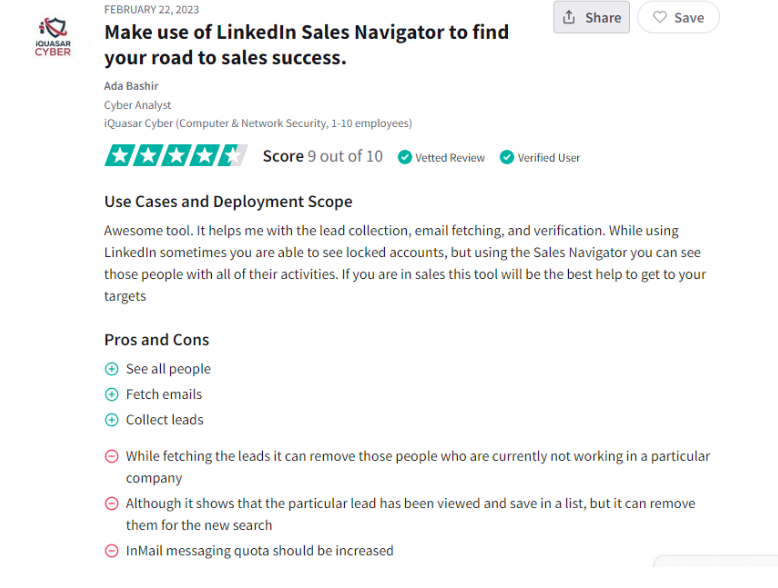Click the minus icon beside 'Although it shows'
Viewport: 778px width, 588px height.
(112, 504)
